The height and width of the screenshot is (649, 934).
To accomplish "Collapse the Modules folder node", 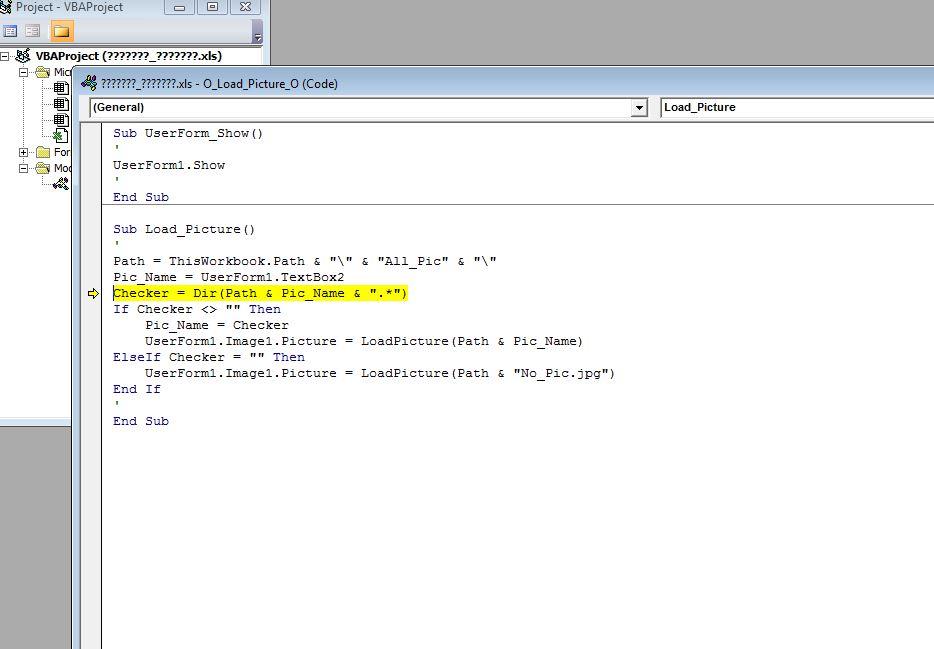I will pos(24,169).
